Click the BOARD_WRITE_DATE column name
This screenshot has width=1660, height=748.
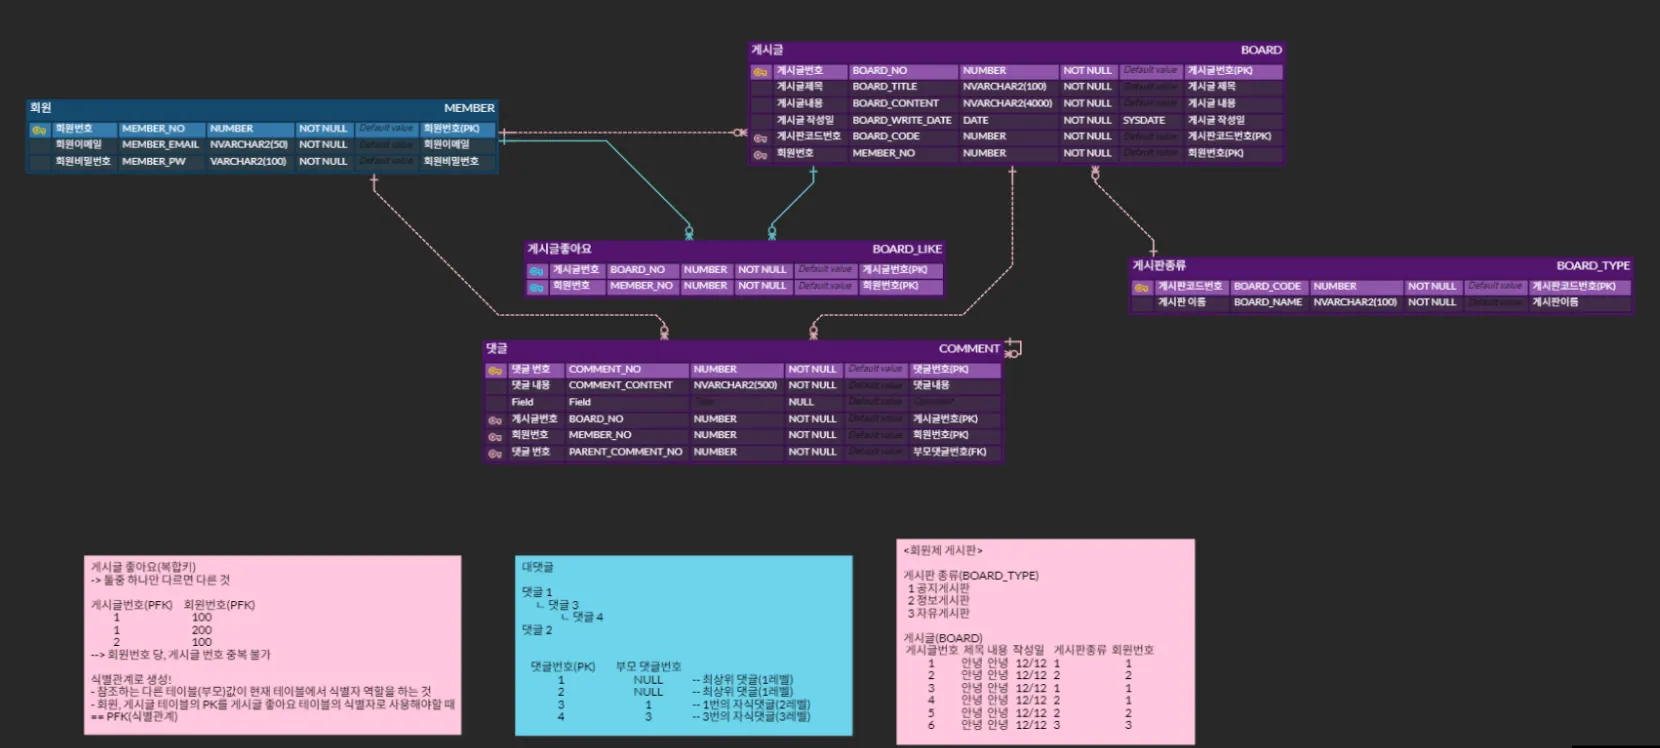click(x=903, y=120)
